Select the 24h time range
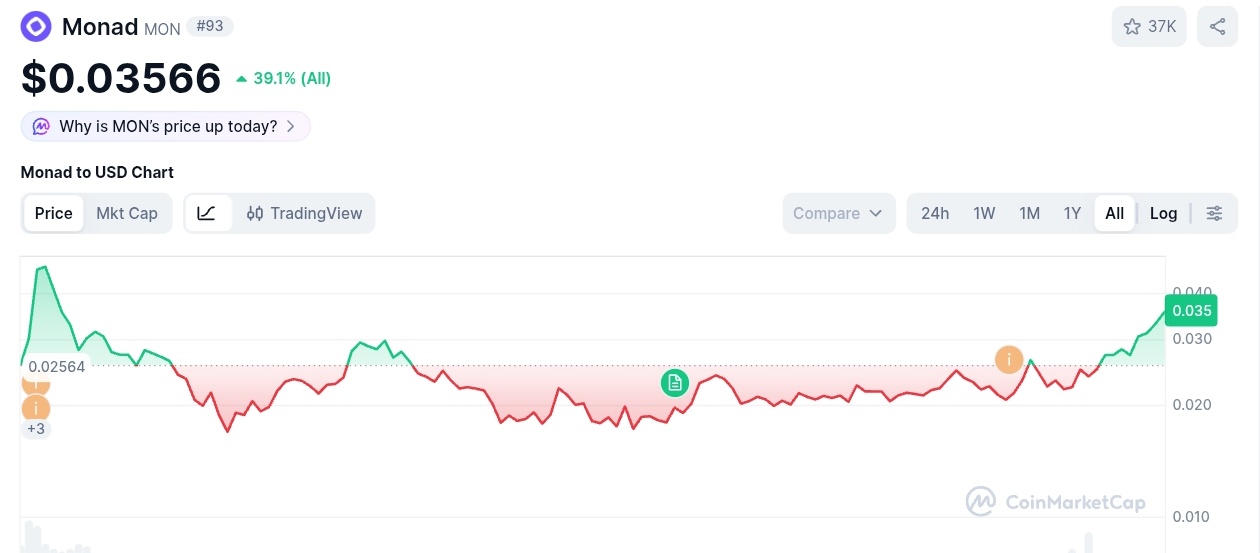Screen dimensions: 1260x553 (x=935, y=213)
